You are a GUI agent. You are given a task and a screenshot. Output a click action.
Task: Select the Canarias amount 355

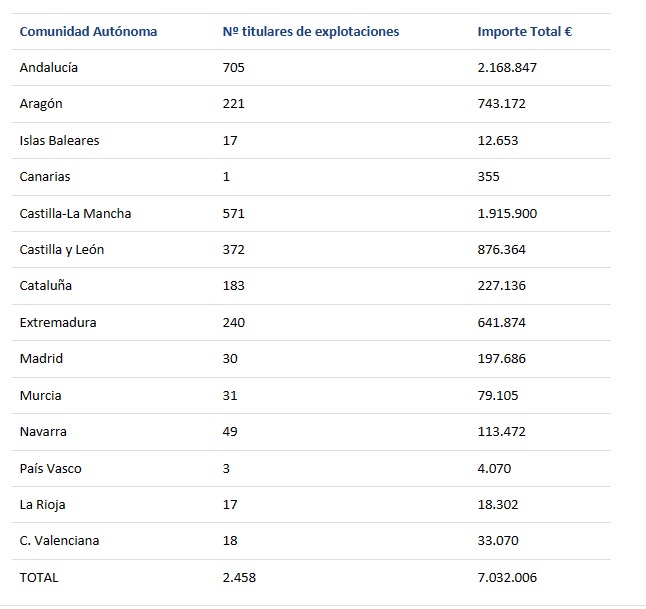[488, 177]
